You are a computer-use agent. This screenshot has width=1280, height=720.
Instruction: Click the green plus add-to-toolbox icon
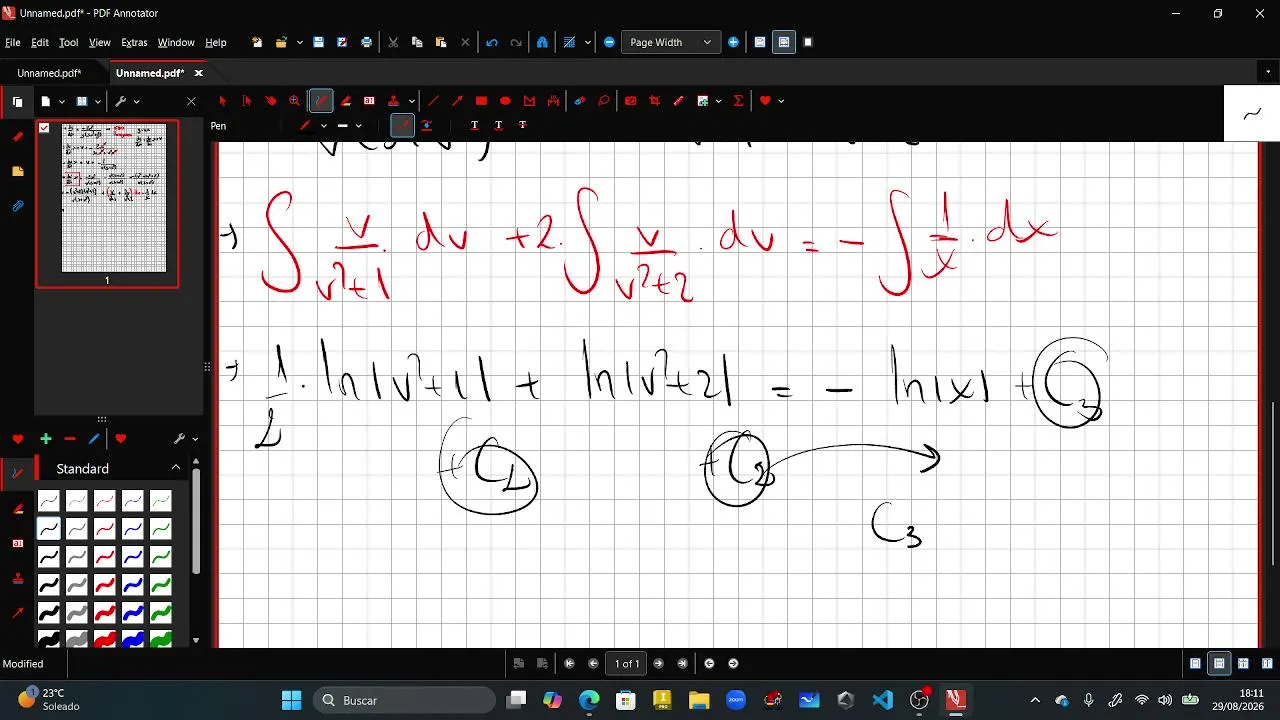click(45, 439)
